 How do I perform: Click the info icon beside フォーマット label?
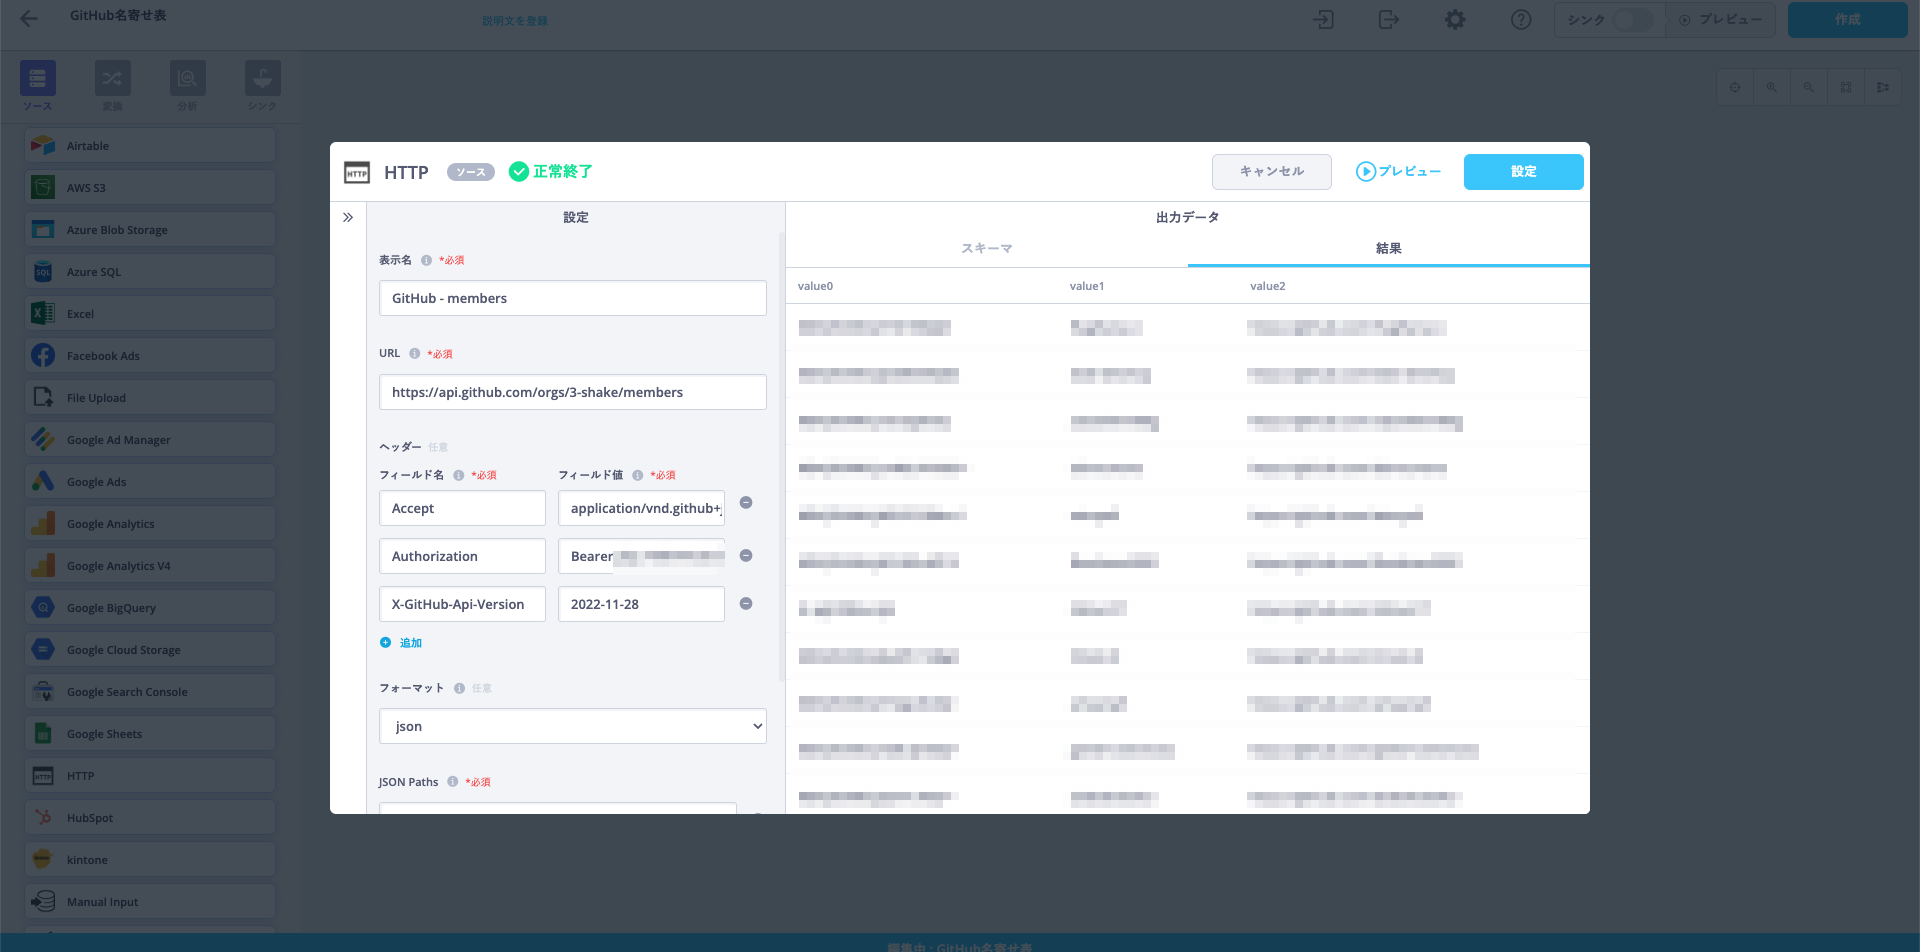tap(459, 688)
